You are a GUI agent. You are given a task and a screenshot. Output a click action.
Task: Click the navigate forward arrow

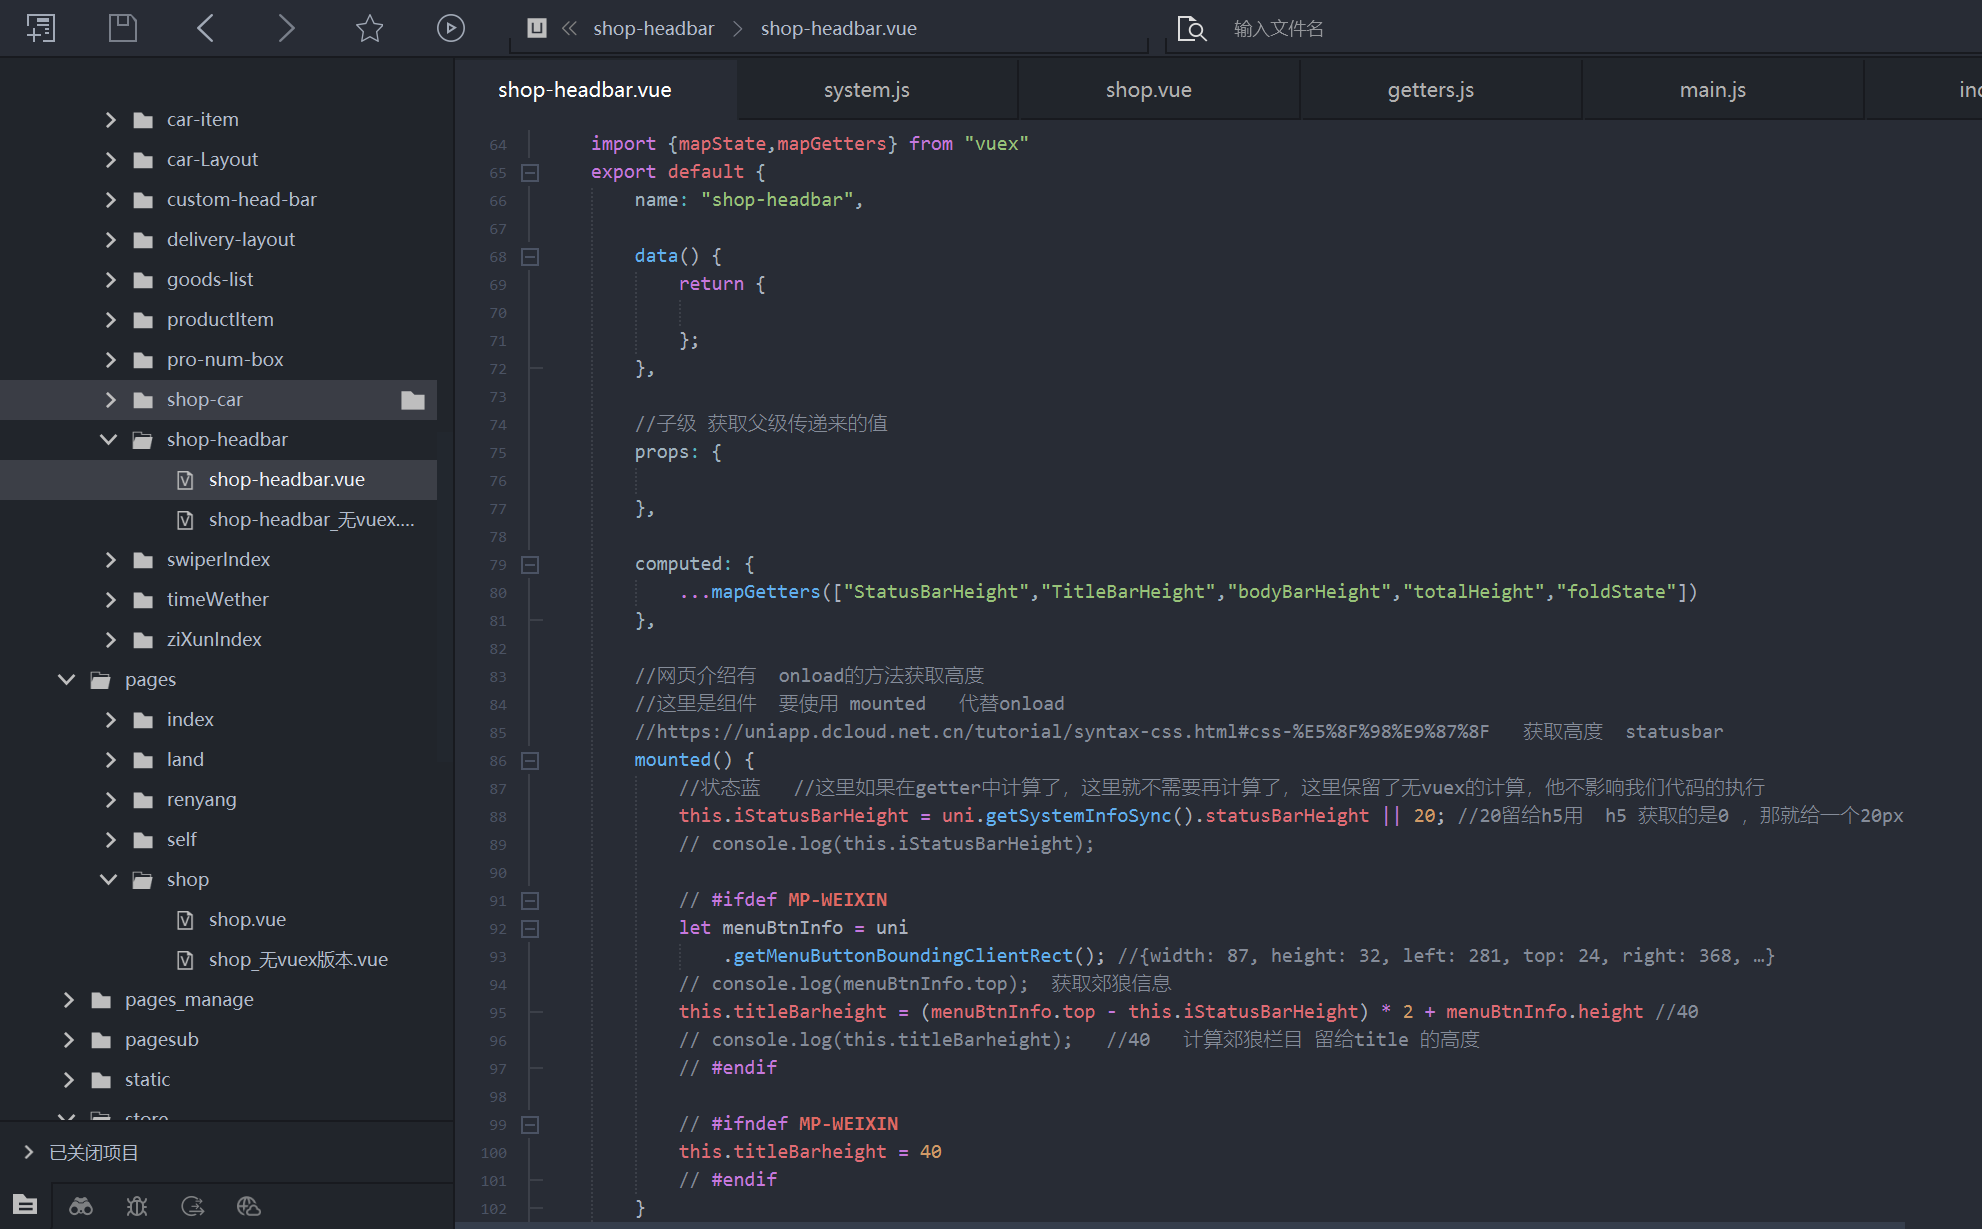pos(286,28)
